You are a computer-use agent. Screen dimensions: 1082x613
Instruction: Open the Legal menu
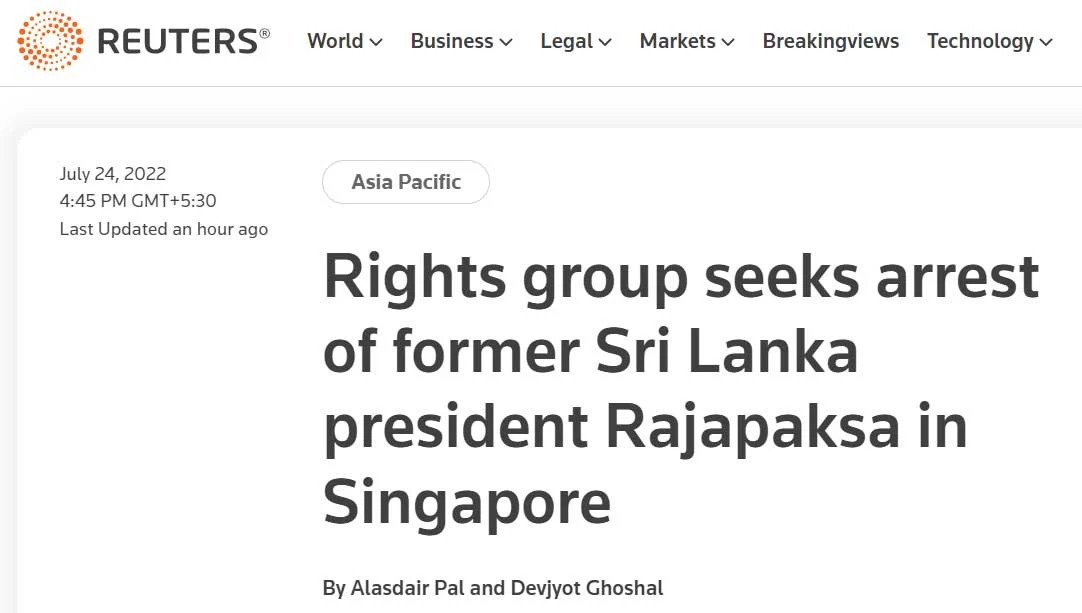(566, 41)
